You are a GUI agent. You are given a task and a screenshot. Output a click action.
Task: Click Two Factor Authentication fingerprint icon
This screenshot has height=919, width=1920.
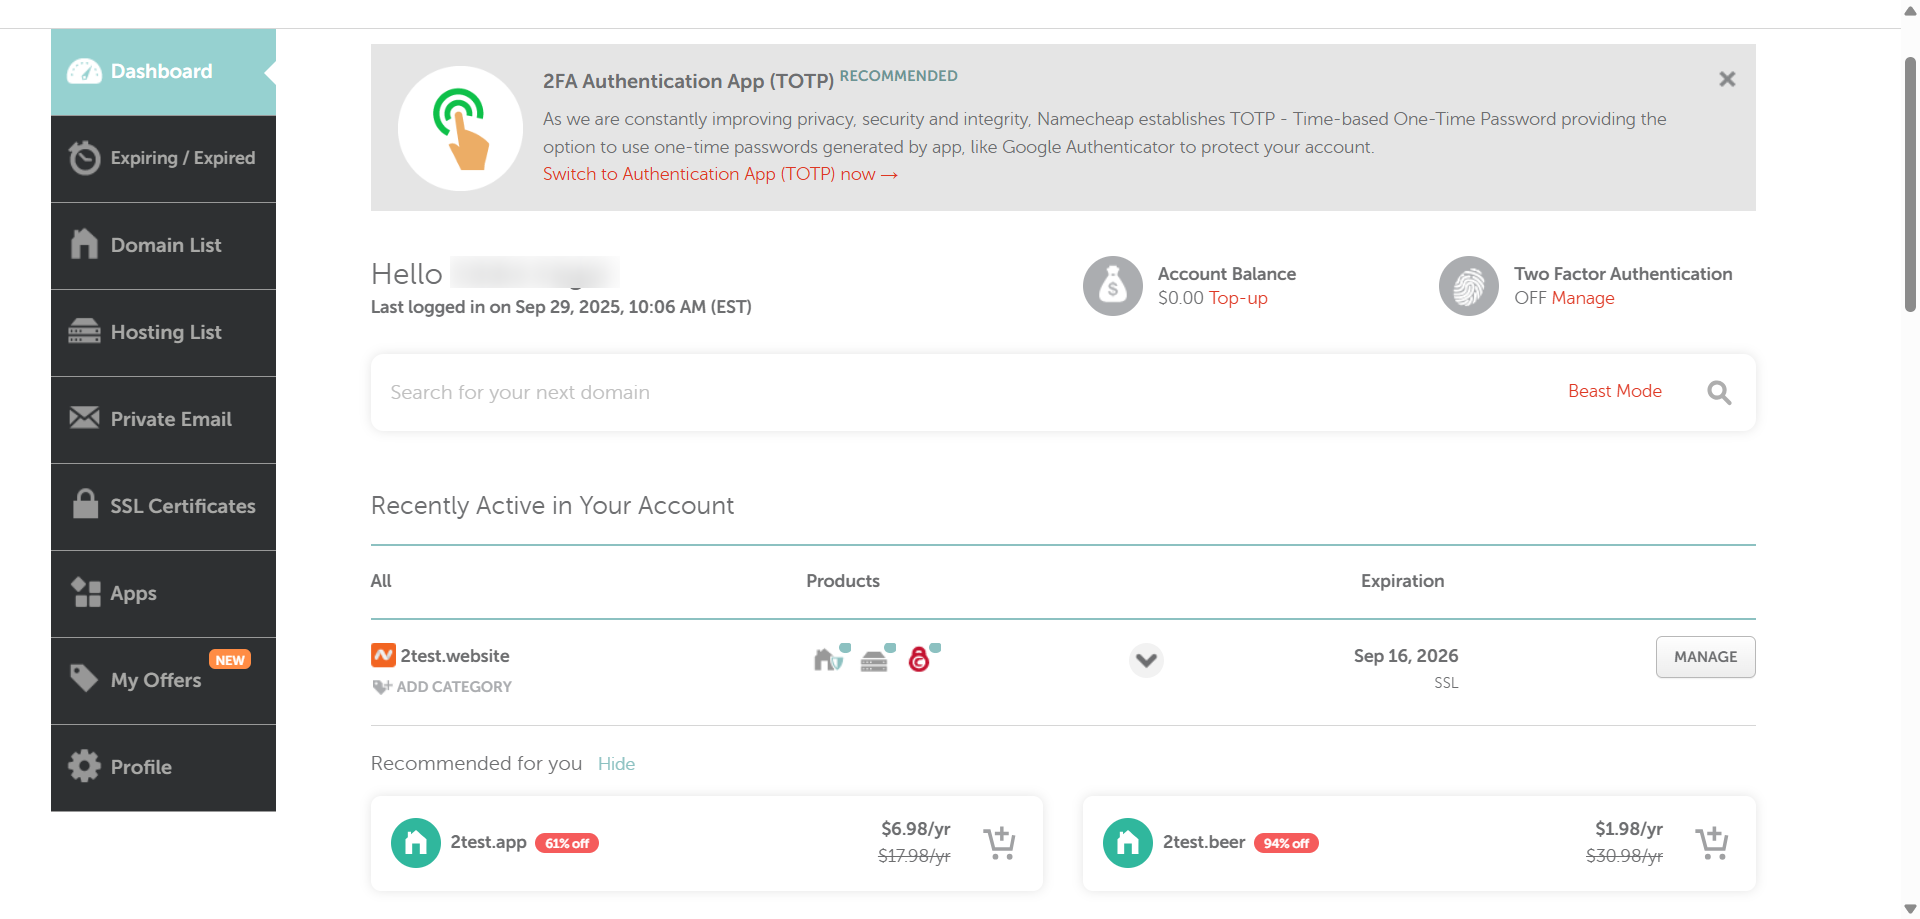(1468, 286)
